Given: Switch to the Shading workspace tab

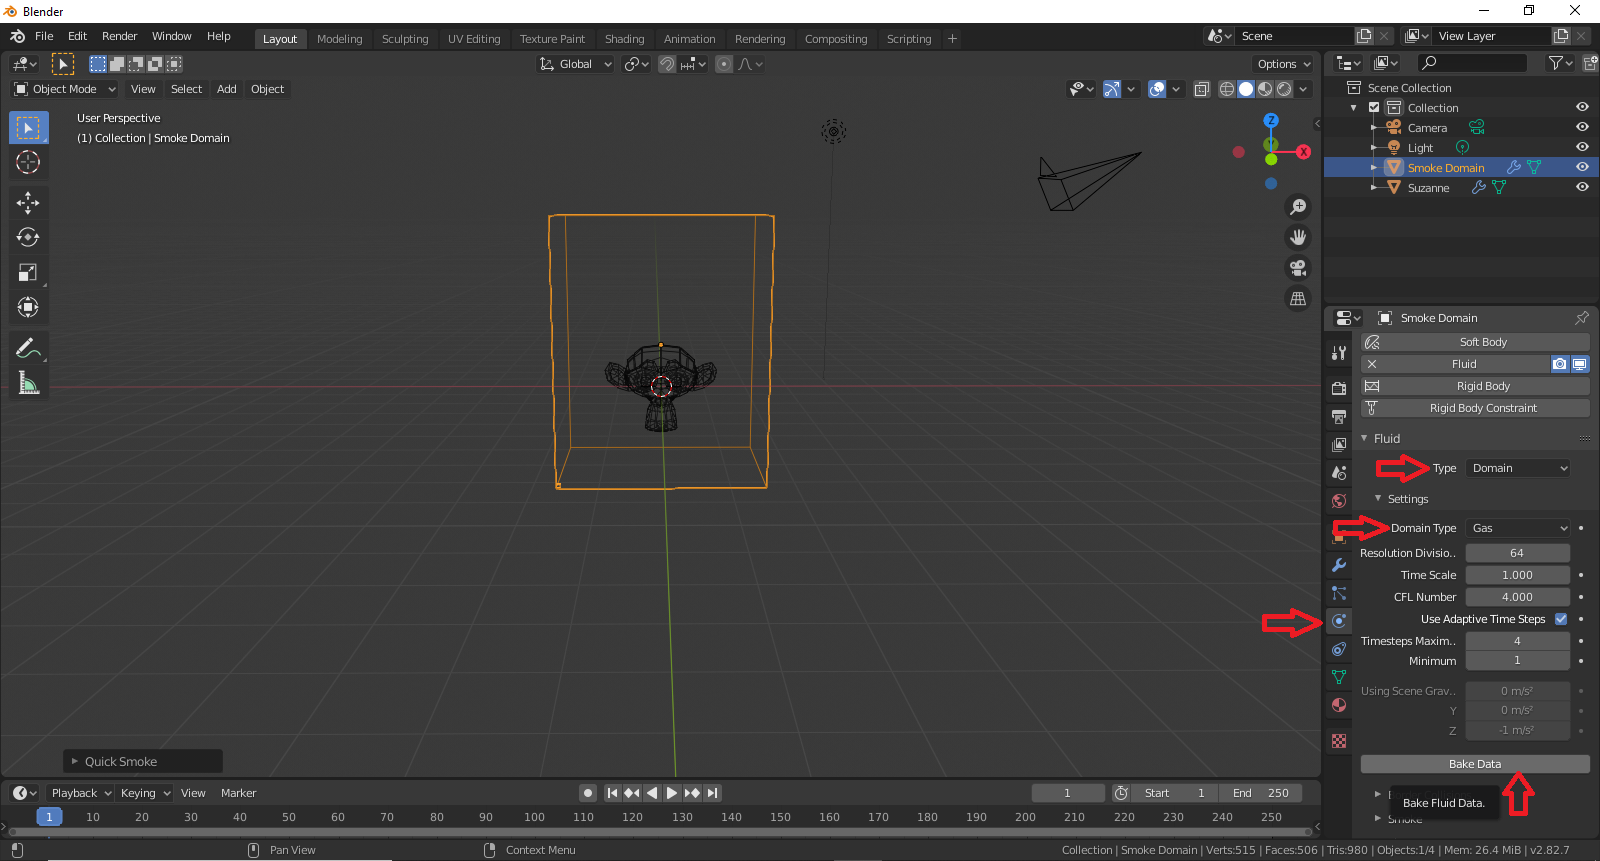Looking at the screenshot, I should click(624, 39).
